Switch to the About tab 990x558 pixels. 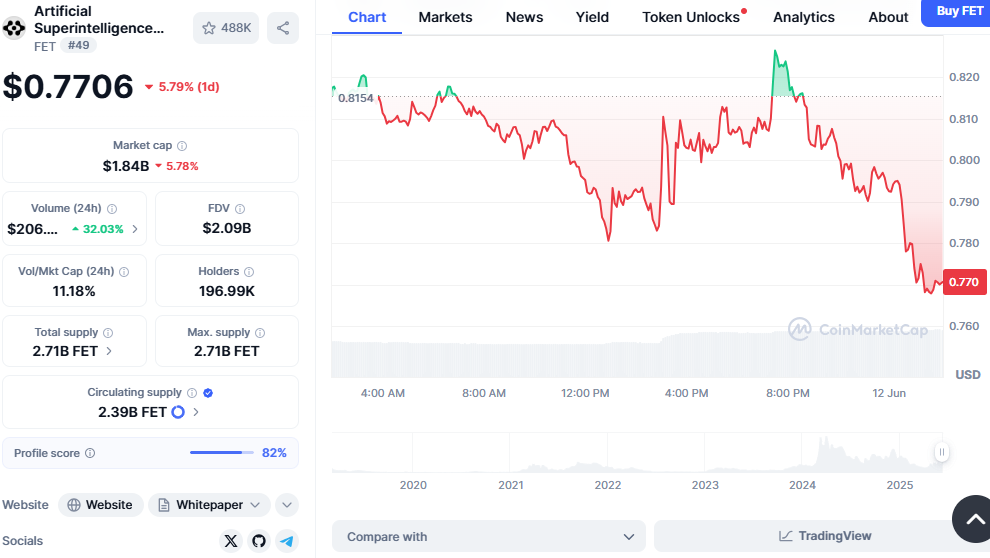click(888, 17)
